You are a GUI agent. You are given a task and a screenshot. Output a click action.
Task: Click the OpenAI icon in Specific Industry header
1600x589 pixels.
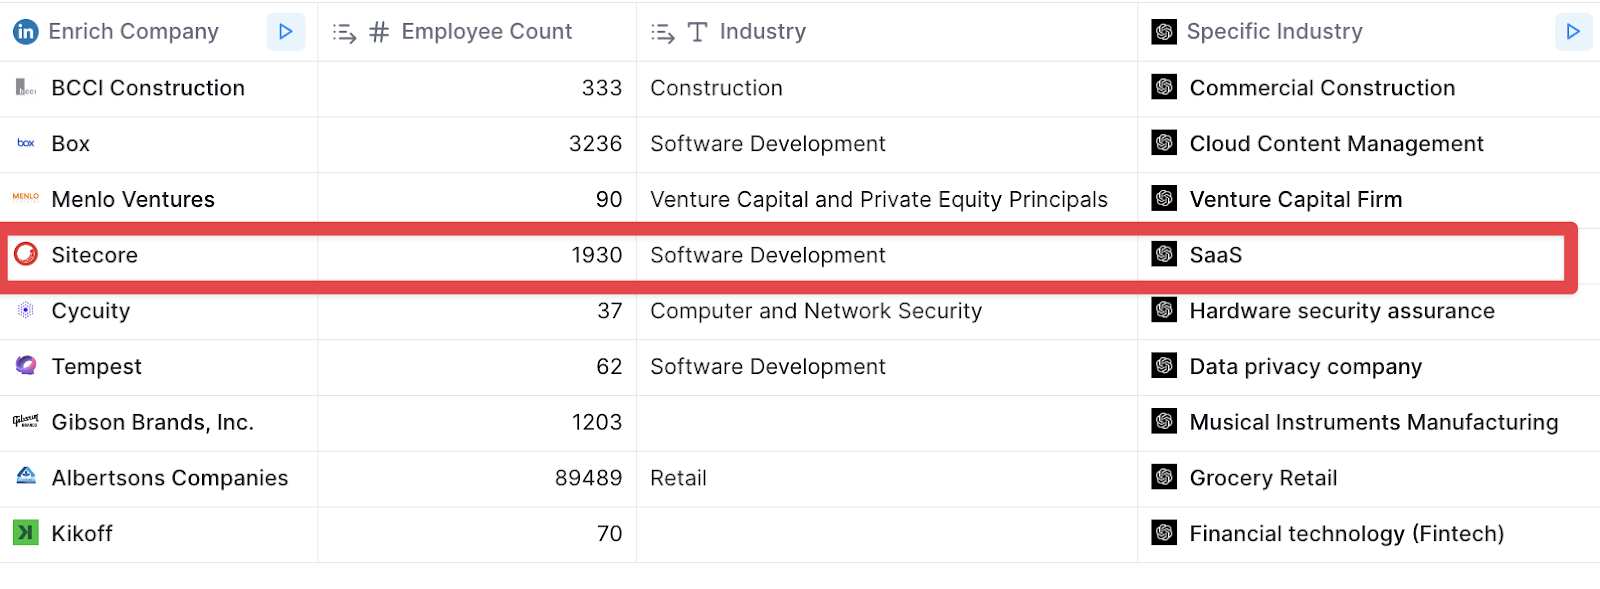pyautogui.click(x=1164, y=32)
